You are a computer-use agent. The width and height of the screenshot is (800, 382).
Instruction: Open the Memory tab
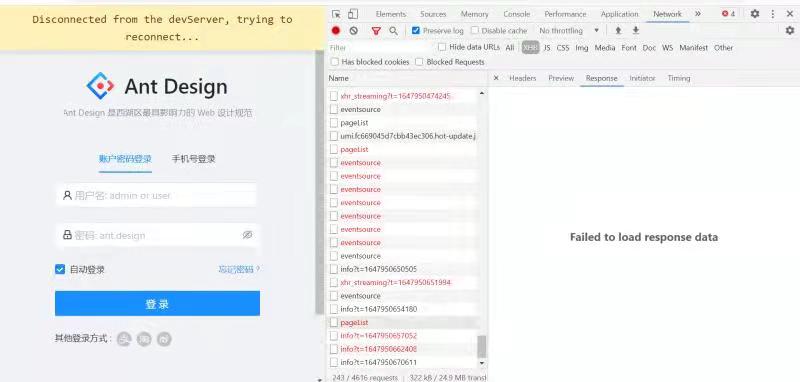pyautogui.click(x=474, y=14)
